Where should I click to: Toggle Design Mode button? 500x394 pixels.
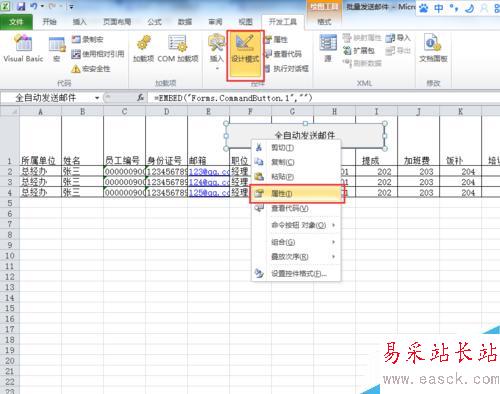tap(245, 55)
